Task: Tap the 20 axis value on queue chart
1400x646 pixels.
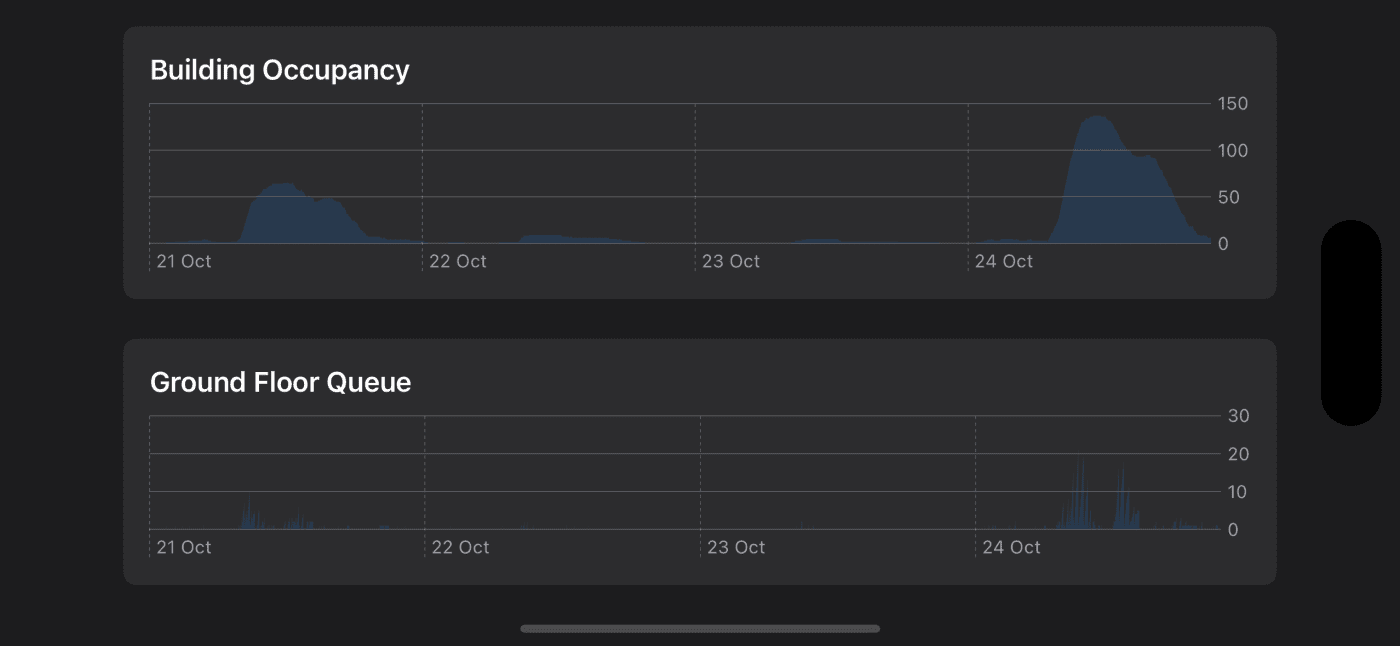Action: [1239, 454]
